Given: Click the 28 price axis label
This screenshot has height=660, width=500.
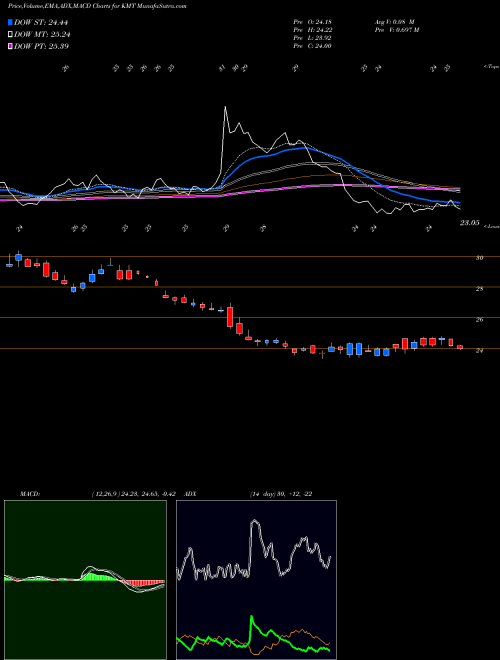Looking at the screenshot, I should click(479, 289).
